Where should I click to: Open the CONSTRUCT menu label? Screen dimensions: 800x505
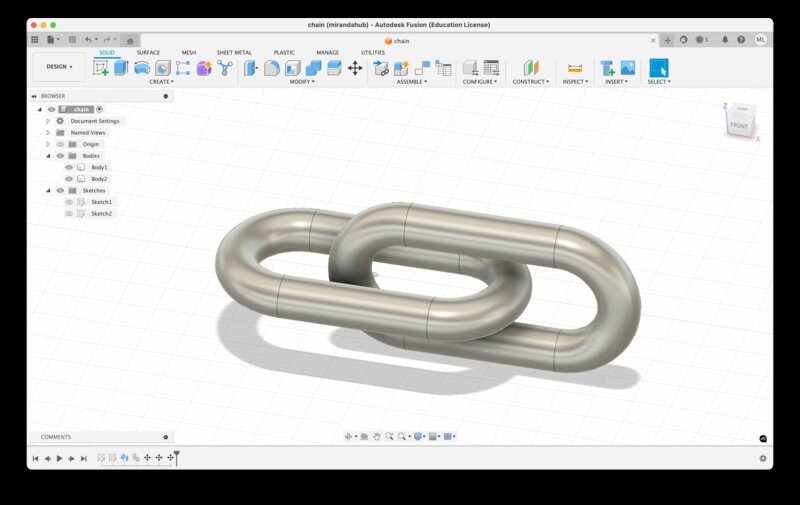pyautogui.click(x=530, y=82)
